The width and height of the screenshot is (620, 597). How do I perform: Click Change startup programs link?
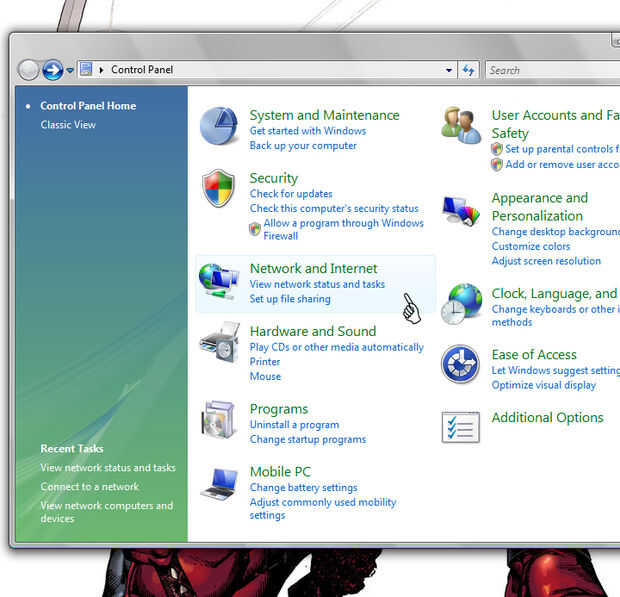pos(308,439)
